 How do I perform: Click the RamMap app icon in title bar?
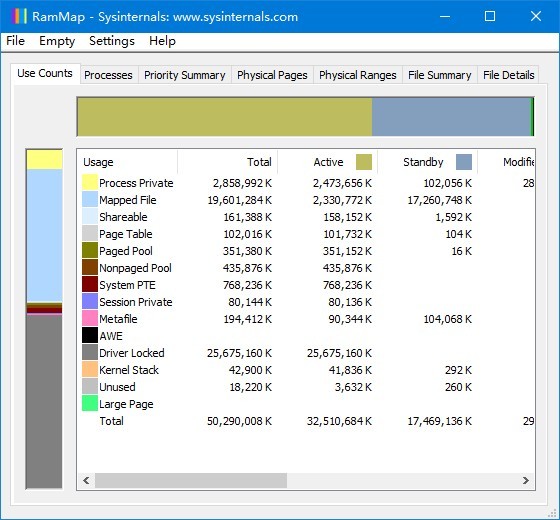(x=19, y=16)
